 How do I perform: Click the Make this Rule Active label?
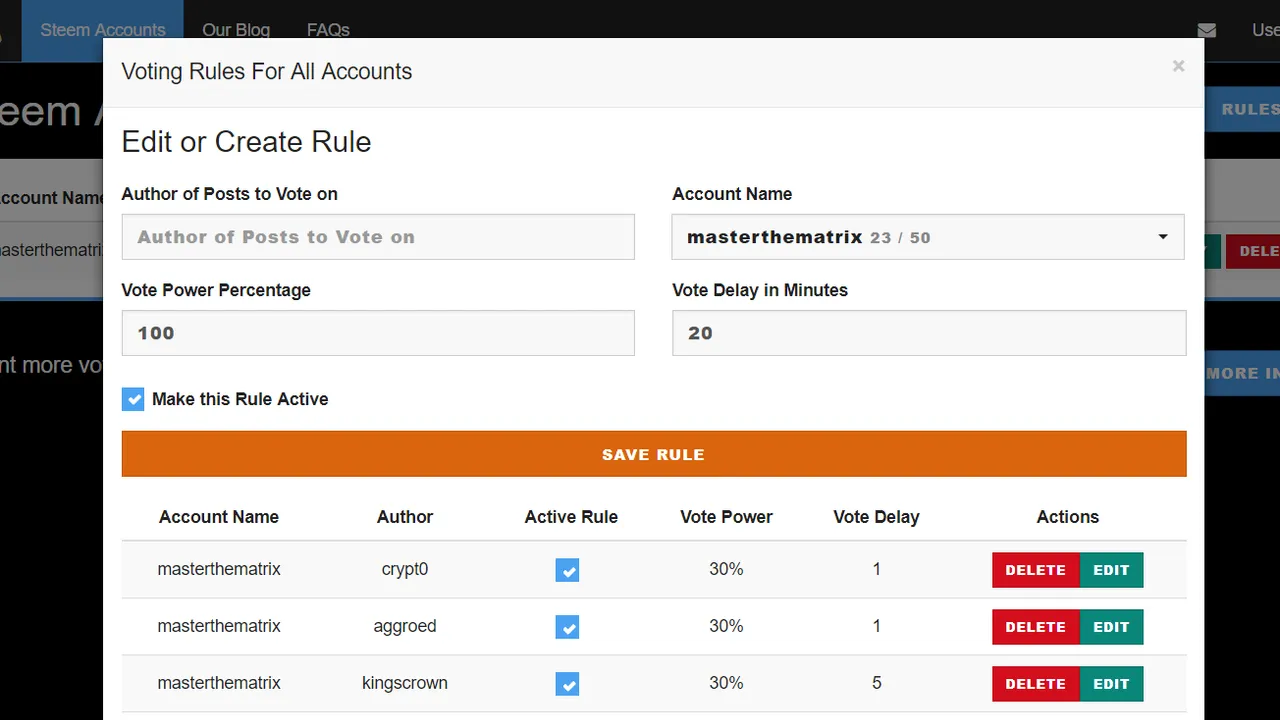pos(240,399)
